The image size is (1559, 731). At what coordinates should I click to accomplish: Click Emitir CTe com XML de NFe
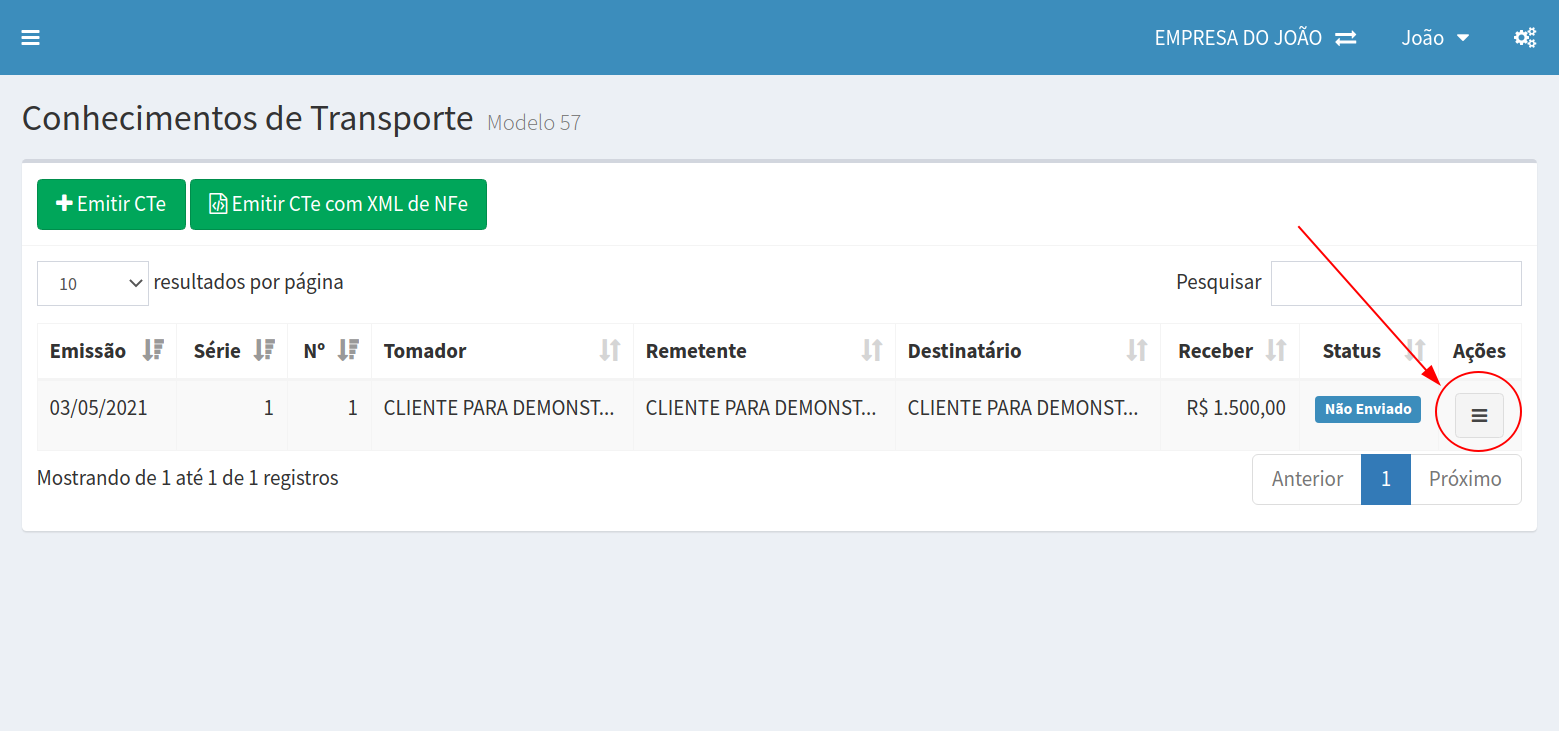[x=338, y=204]
